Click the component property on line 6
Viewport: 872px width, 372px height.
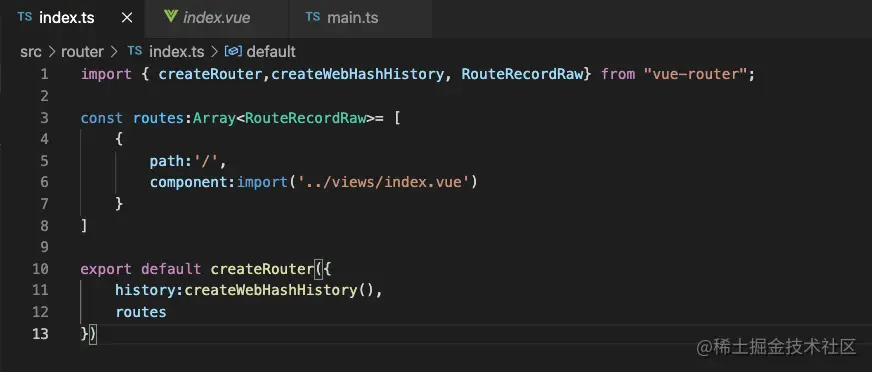189,182
